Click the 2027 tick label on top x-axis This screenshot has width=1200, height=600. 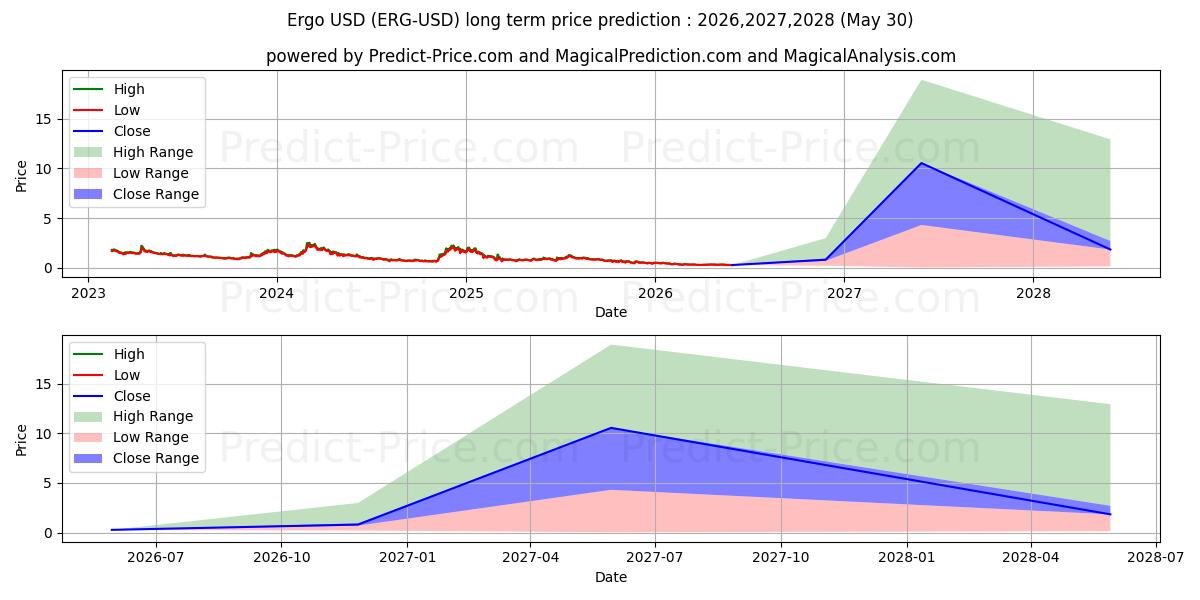pyautogui.click(x=844, y=293)
